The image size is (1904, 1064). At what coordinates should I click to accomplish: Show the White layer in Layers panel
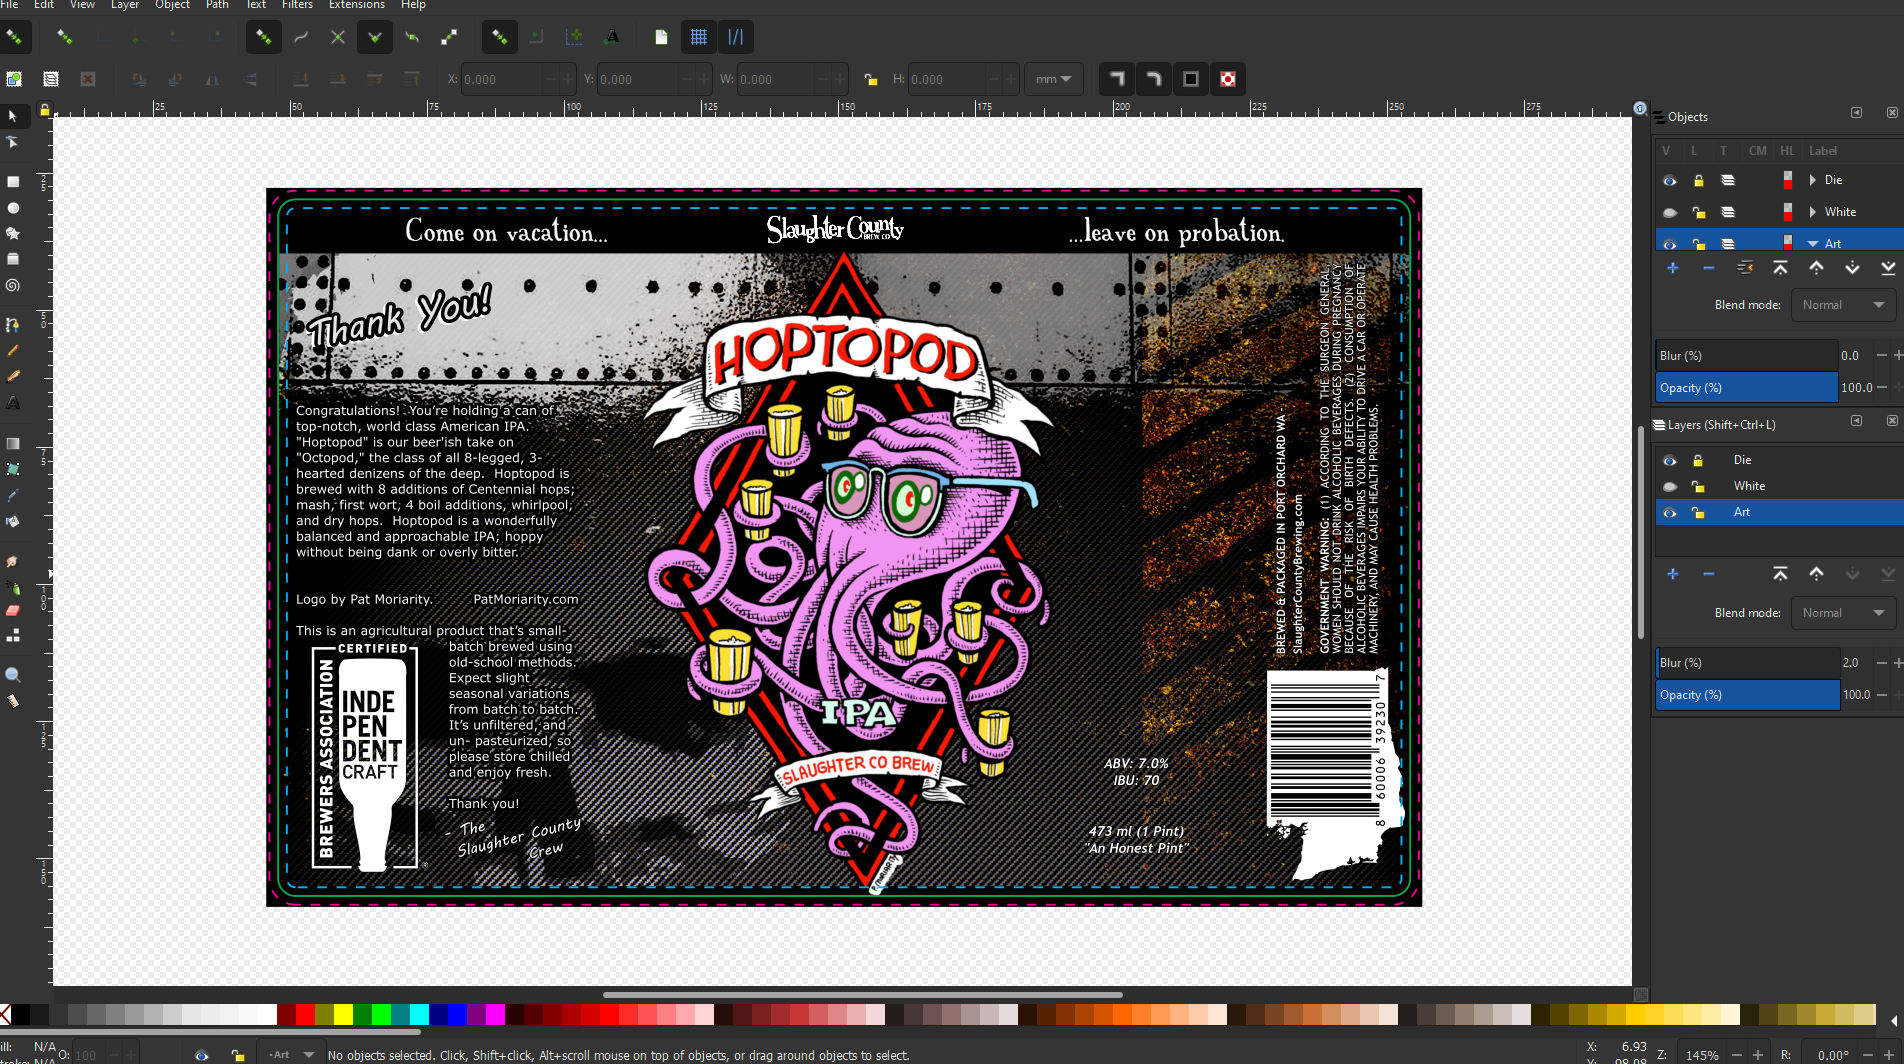tap(1669, 487)
